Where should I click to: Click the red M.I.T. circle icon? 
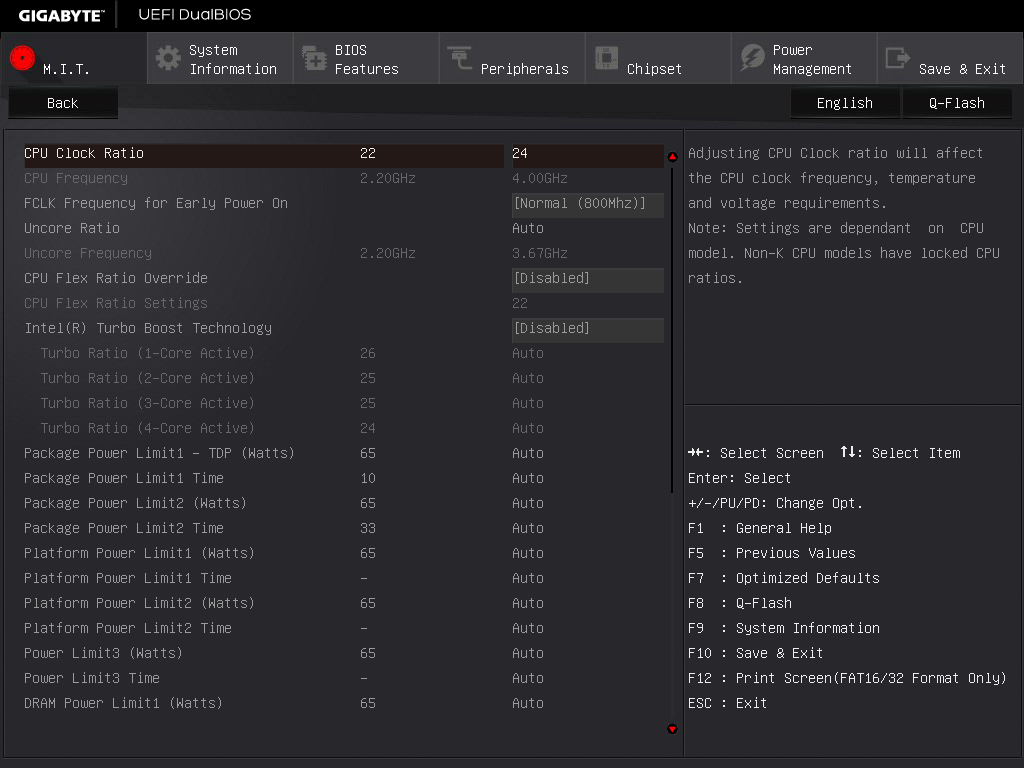[22, 58]
